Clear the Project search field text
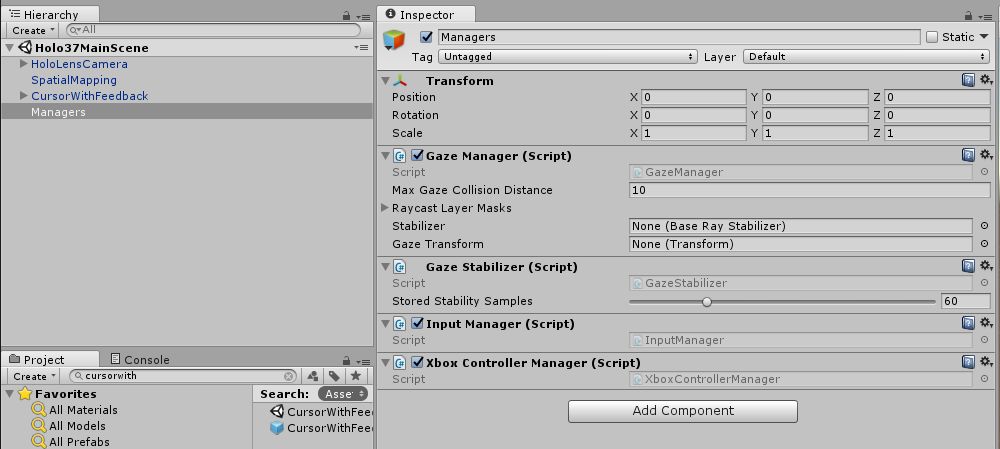Image resolution: width=1000 pixels, height=449 pixels. [289, 376]
